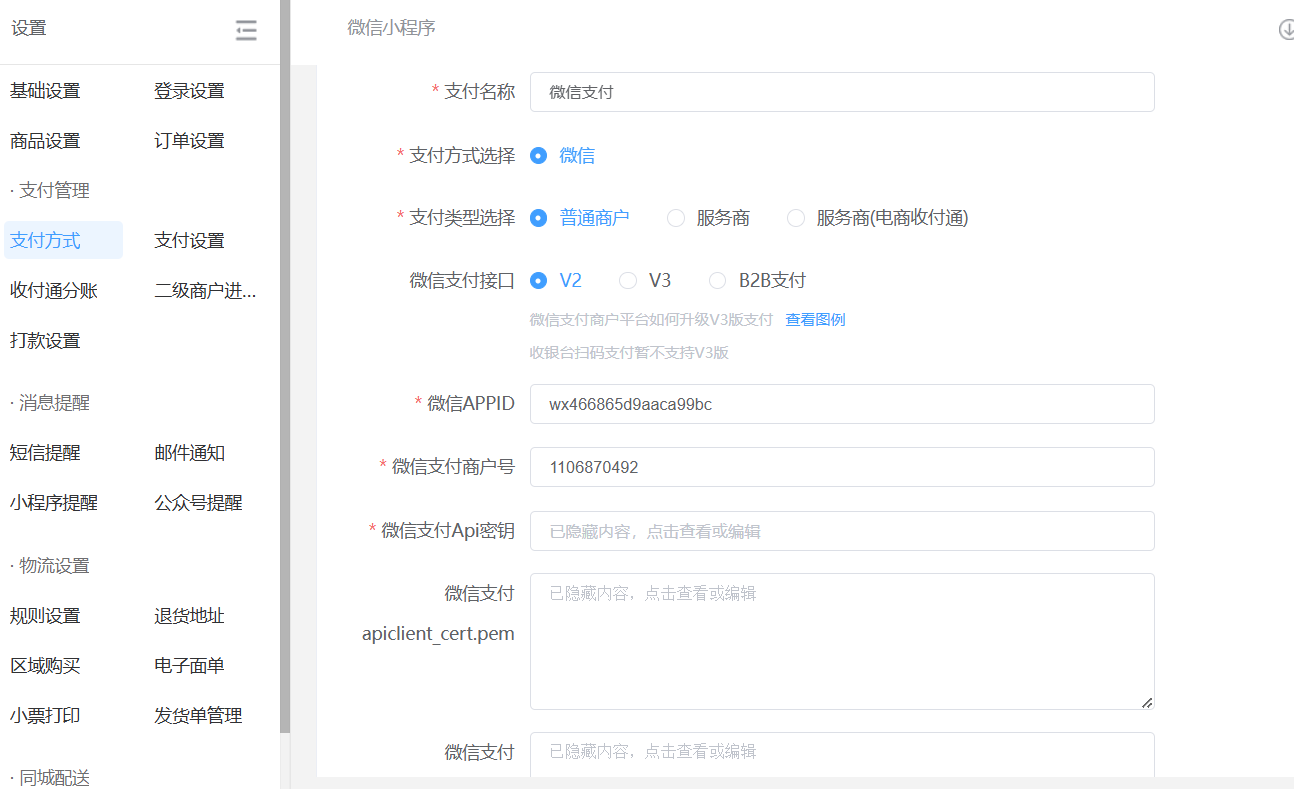Open 发货单管理 menu item
The width and height of the screenshot is (1294, 789).
198,716
